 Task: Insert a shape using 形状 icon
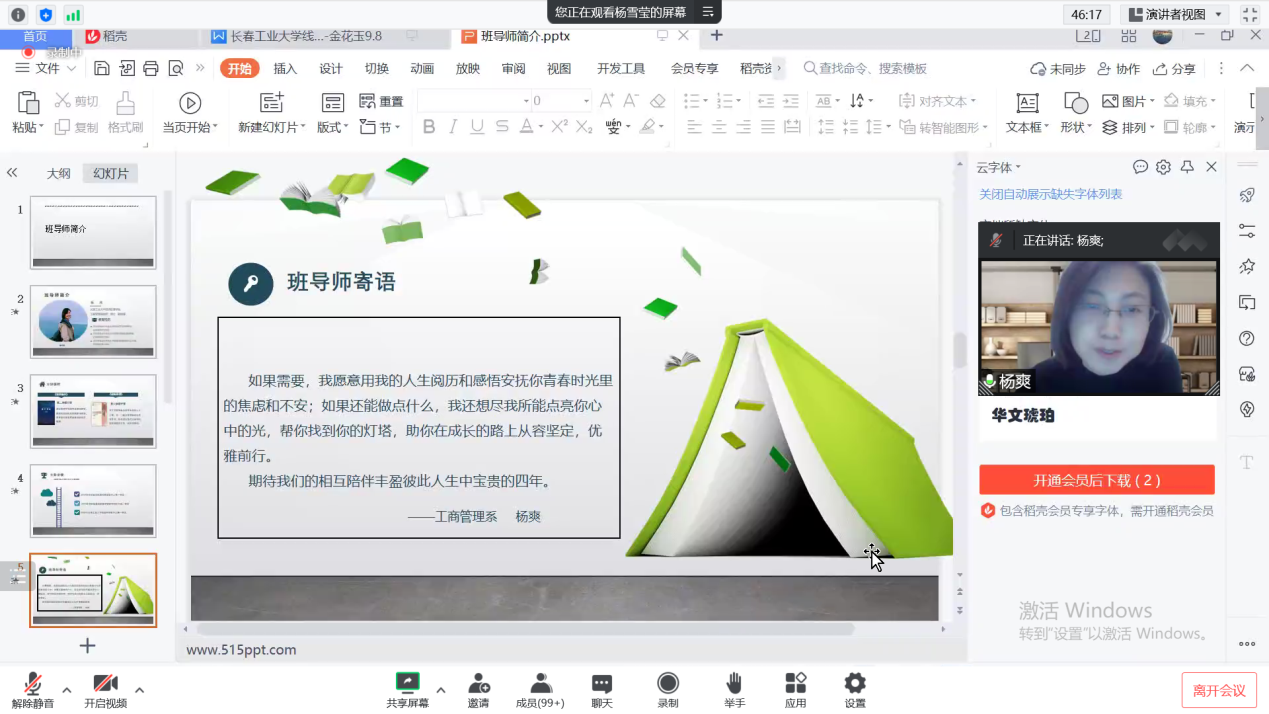tap(1074, 108)
